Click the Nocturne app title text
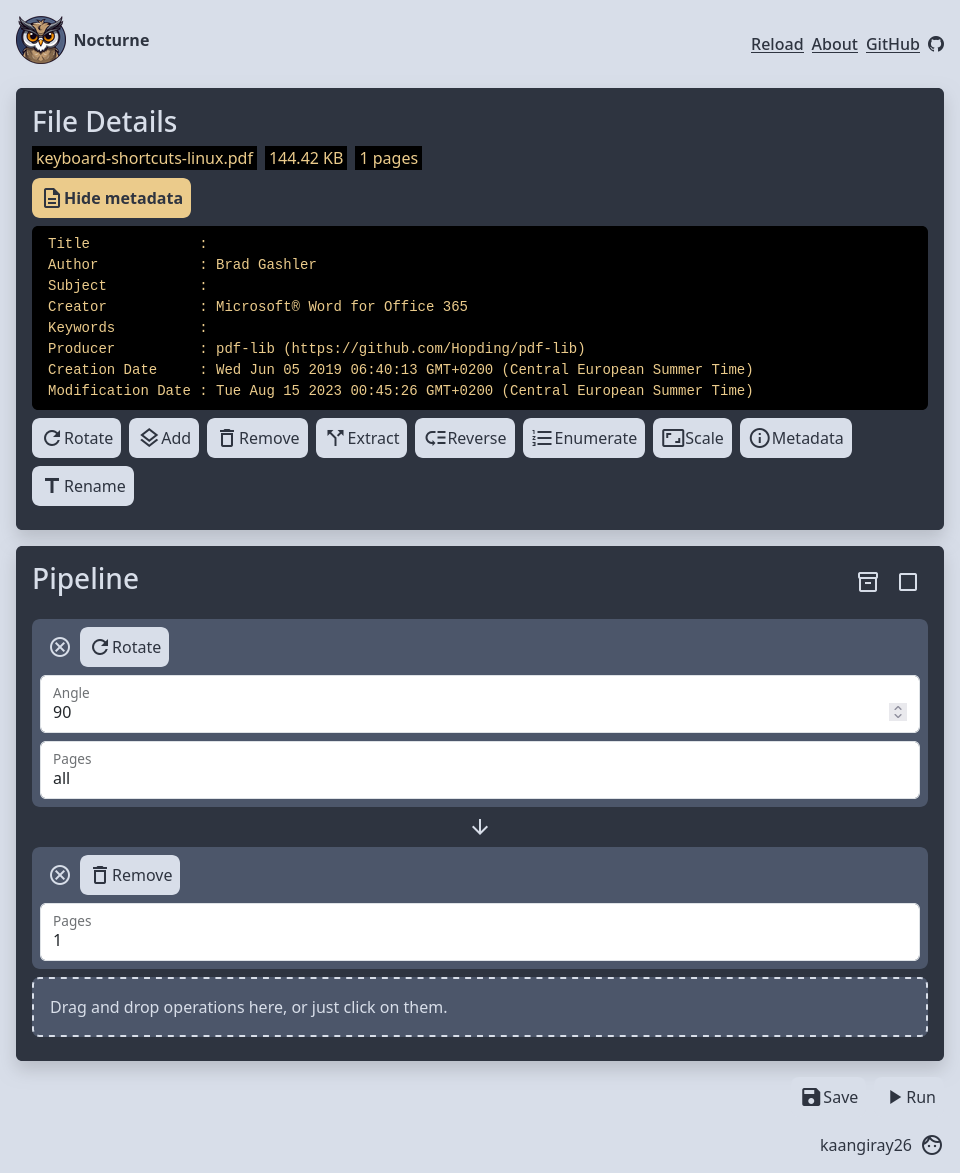960x1173 pixels. point(111,40)
